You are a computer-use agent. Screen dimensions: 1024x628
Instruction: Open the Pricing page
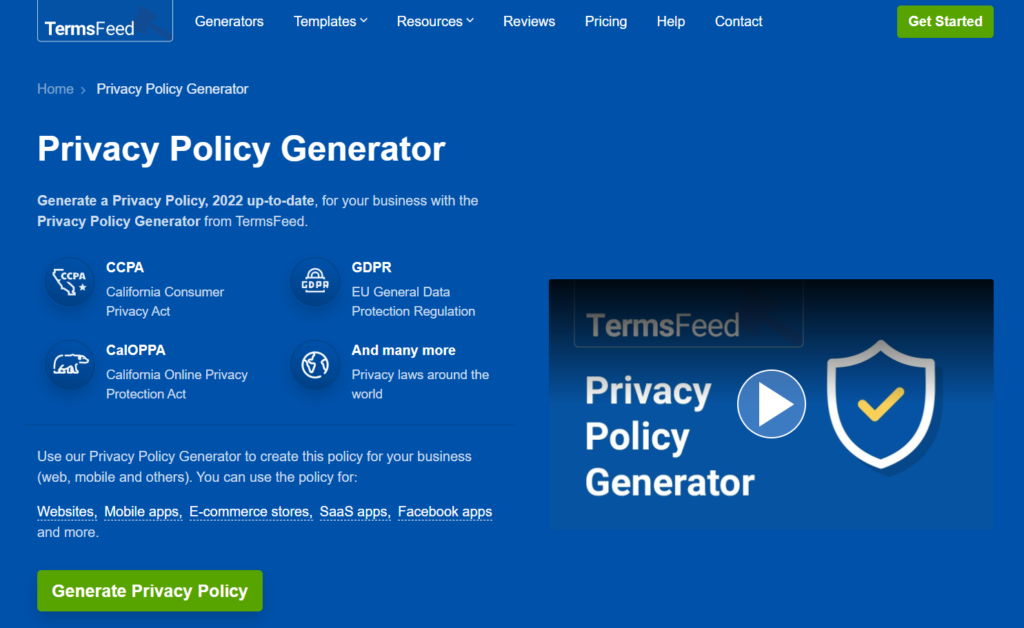pos(605,22)
